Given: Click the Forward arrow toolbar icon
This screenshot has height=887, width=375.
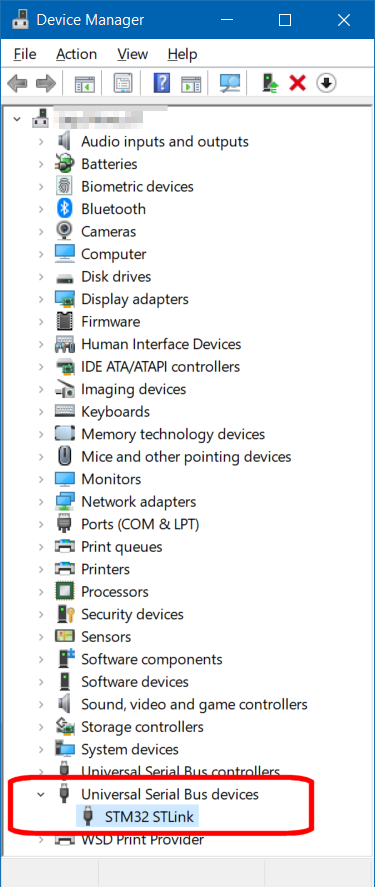Looking at the screenshot, I should 46,84.
